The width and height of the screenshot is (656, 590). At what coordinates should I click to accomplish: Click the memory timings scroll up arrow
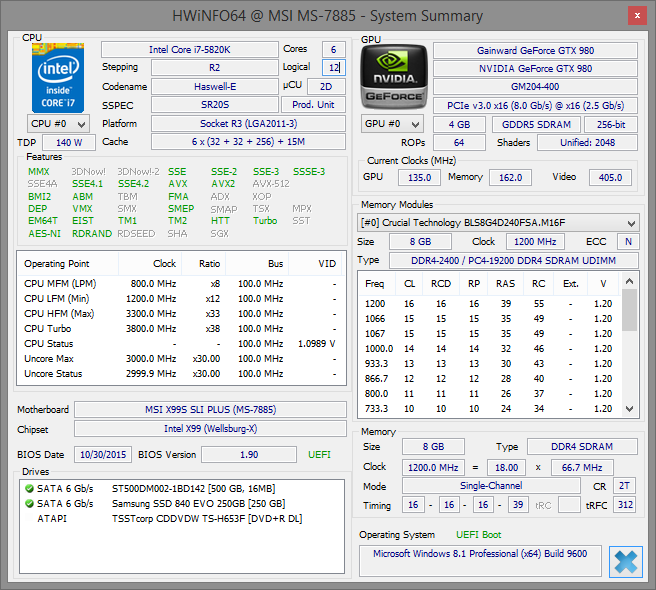630,281
